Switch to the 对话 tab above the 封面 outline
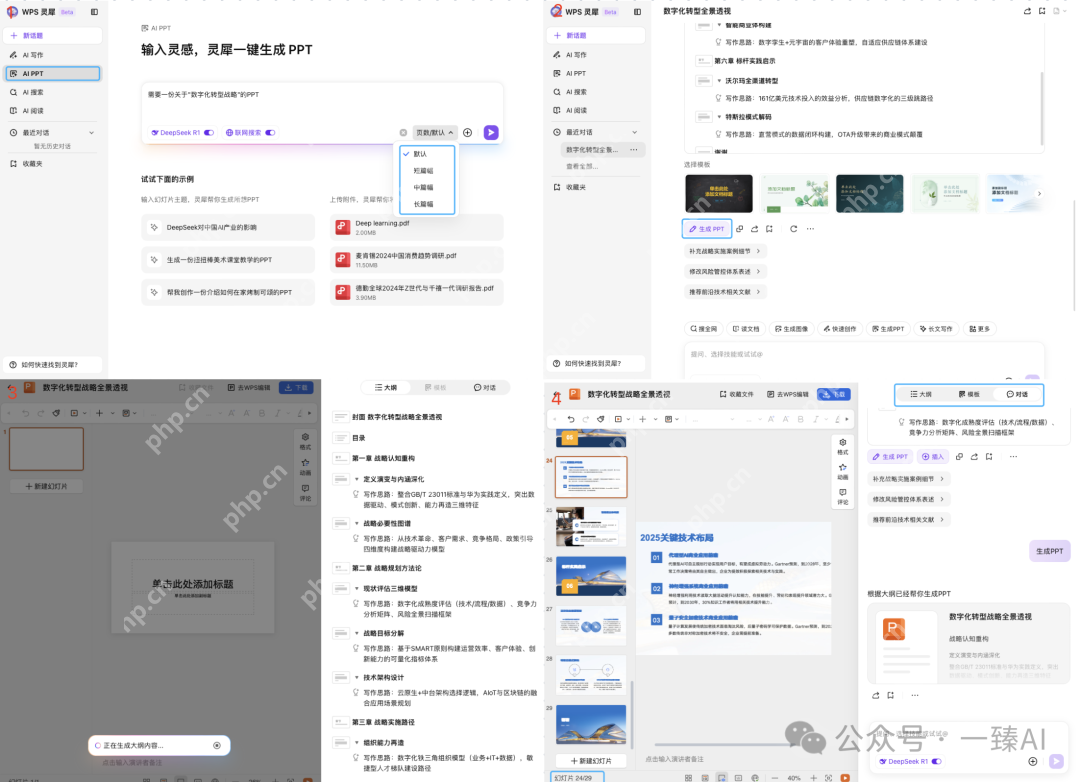The width and height of the screenshot is (1080, 782). pyautogui.click(x=485, y=388)
